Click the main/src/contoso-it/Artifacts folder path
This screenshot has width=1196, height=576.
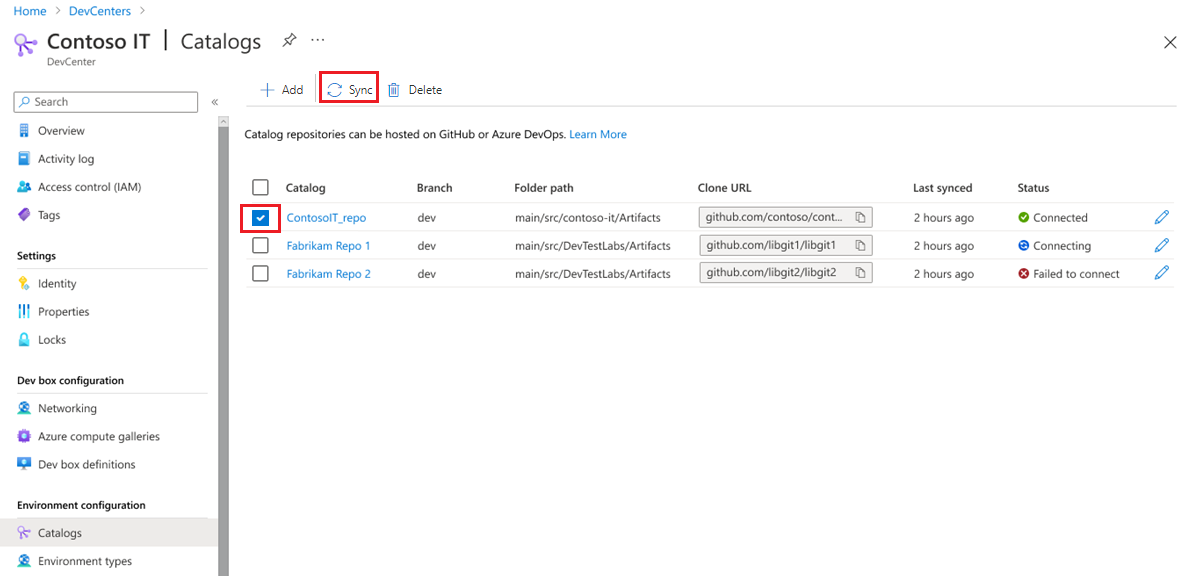(587, 217)
